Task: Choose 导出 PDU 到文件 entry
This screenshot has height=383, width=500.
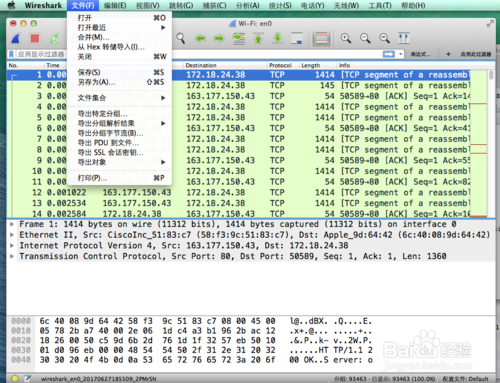Action: click(119, 143)
